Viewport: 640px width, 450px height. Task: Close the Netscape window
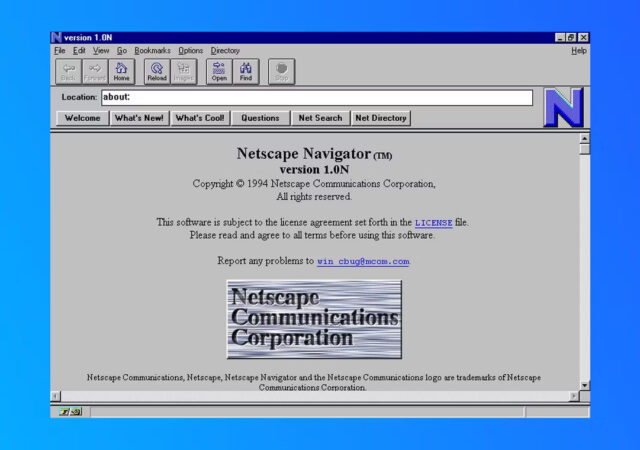pos(584,38)
